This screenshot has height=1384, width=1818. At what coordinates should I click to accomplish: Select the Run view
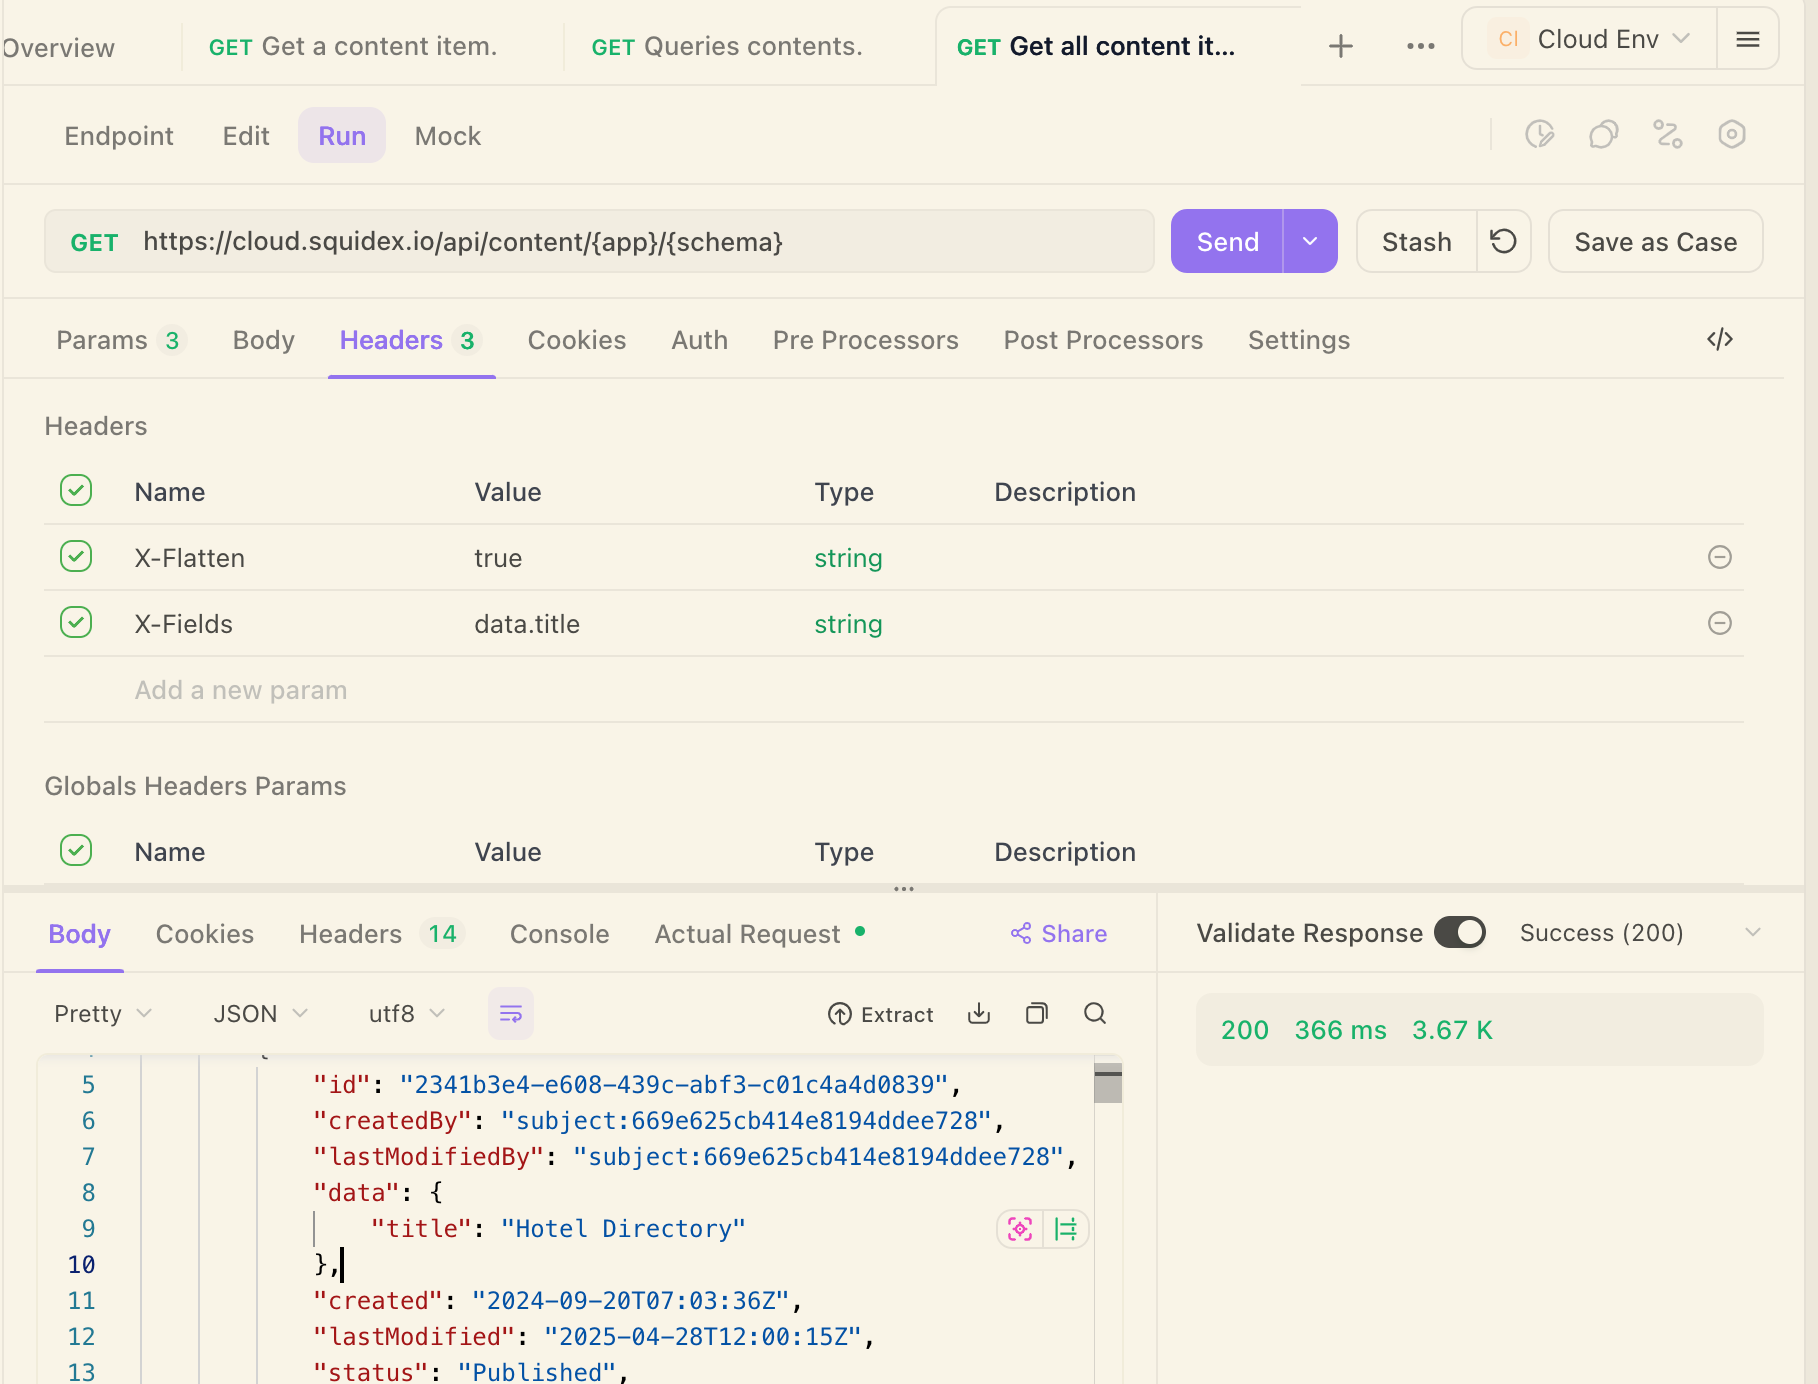click(x=342, y=136)
